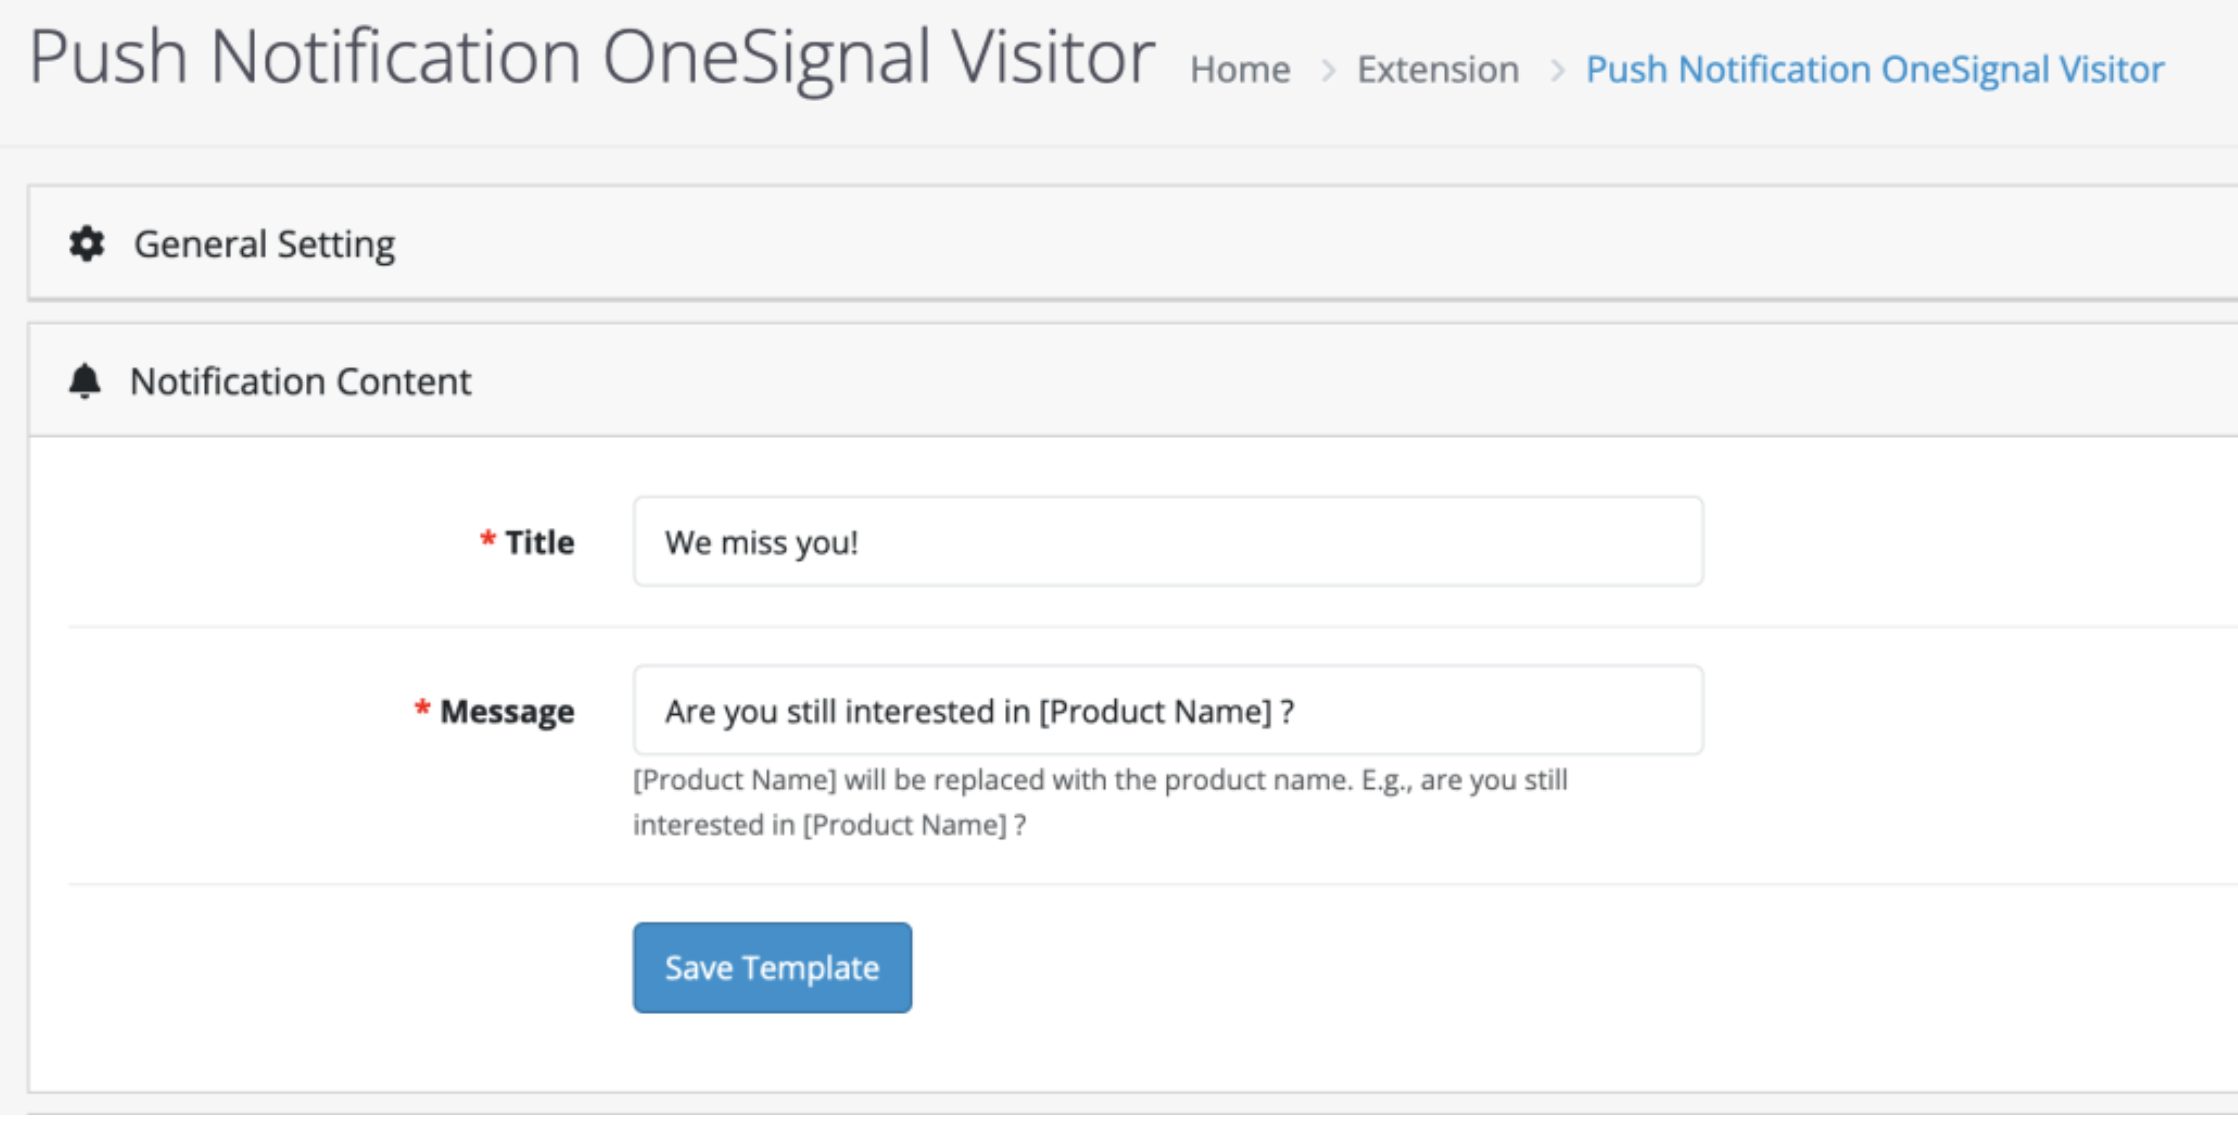
Task: Click the red asterisk next to Title
Action: coord(488,540)
